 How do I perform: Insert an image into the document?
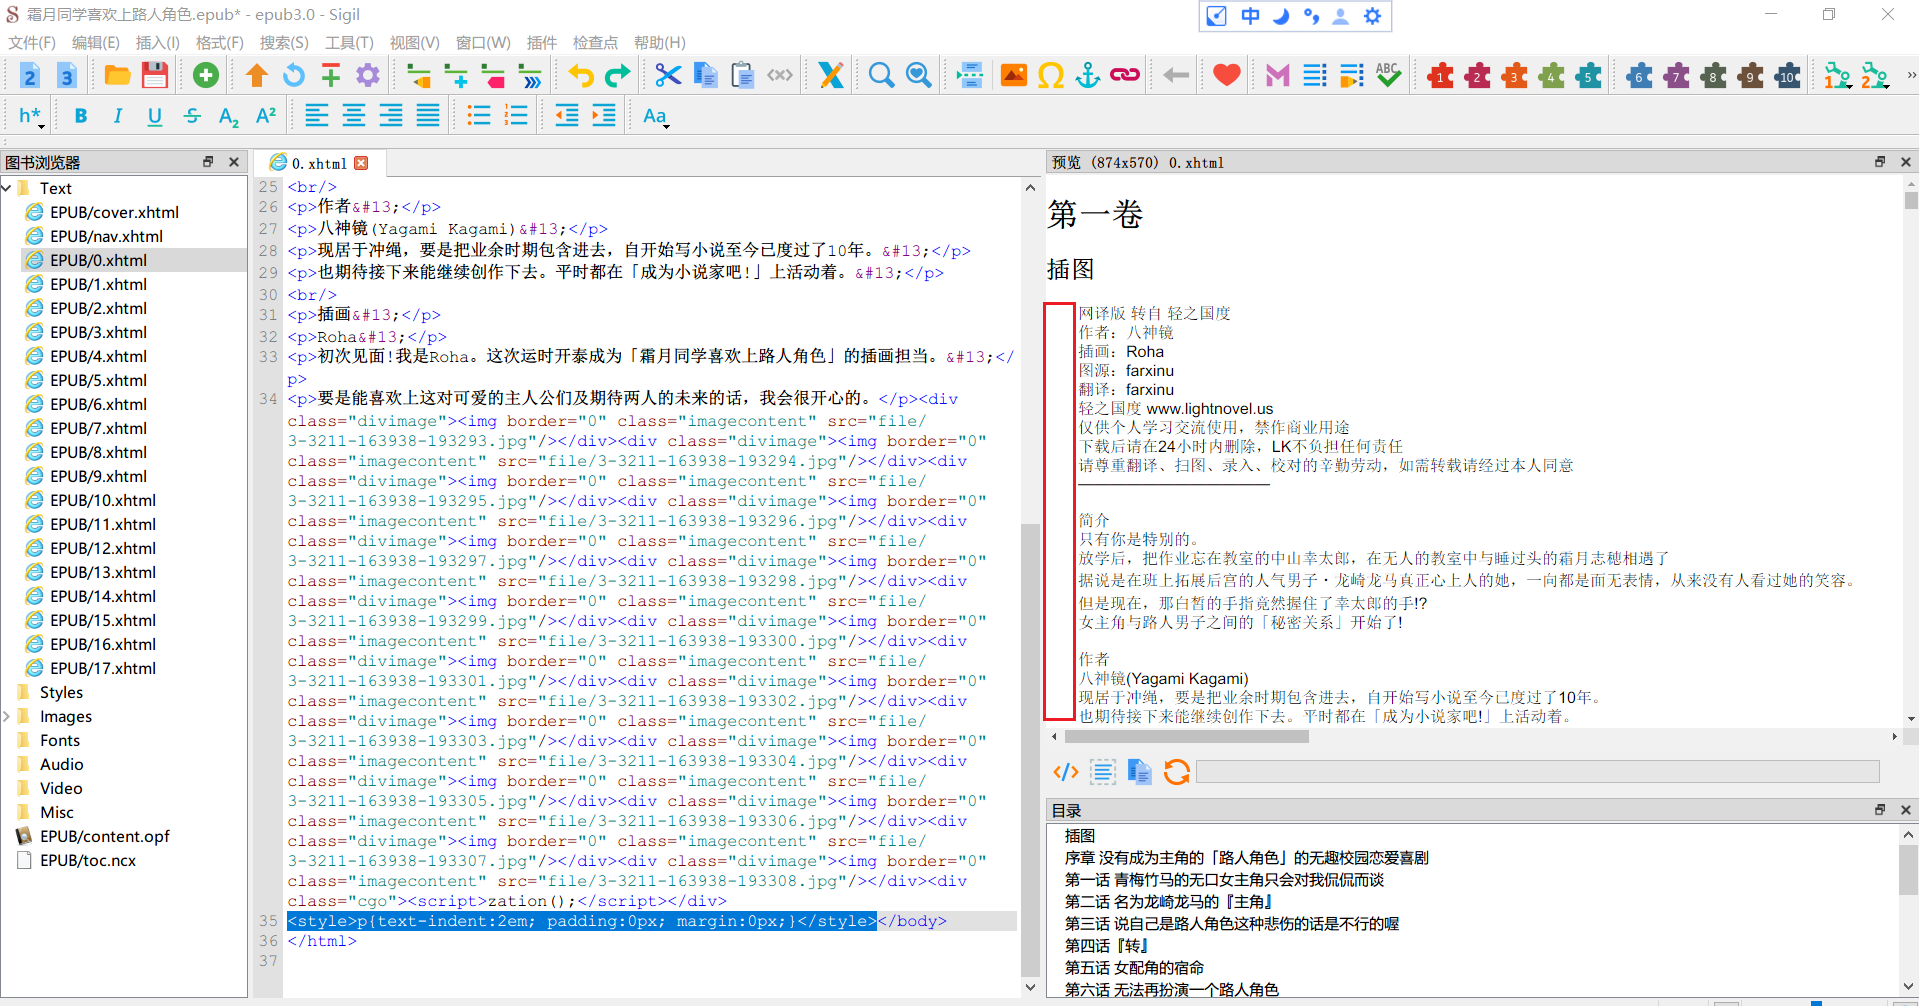[1013, 74]
